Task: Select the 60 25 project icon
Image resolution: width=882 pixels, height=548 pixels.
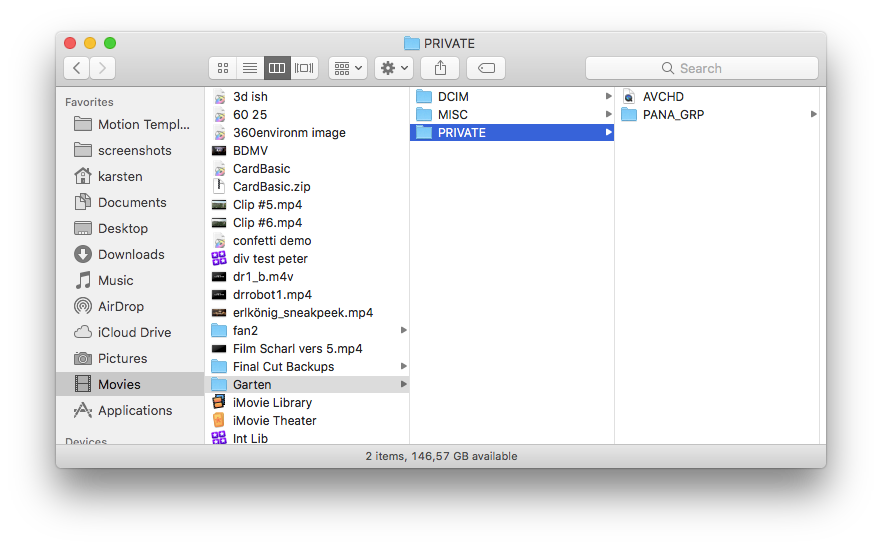Action: (219, 115)
